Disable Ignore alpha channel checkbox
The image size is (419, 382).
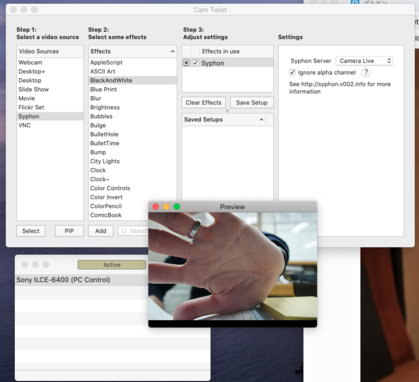pyautogui.click(x=292, y=72)
